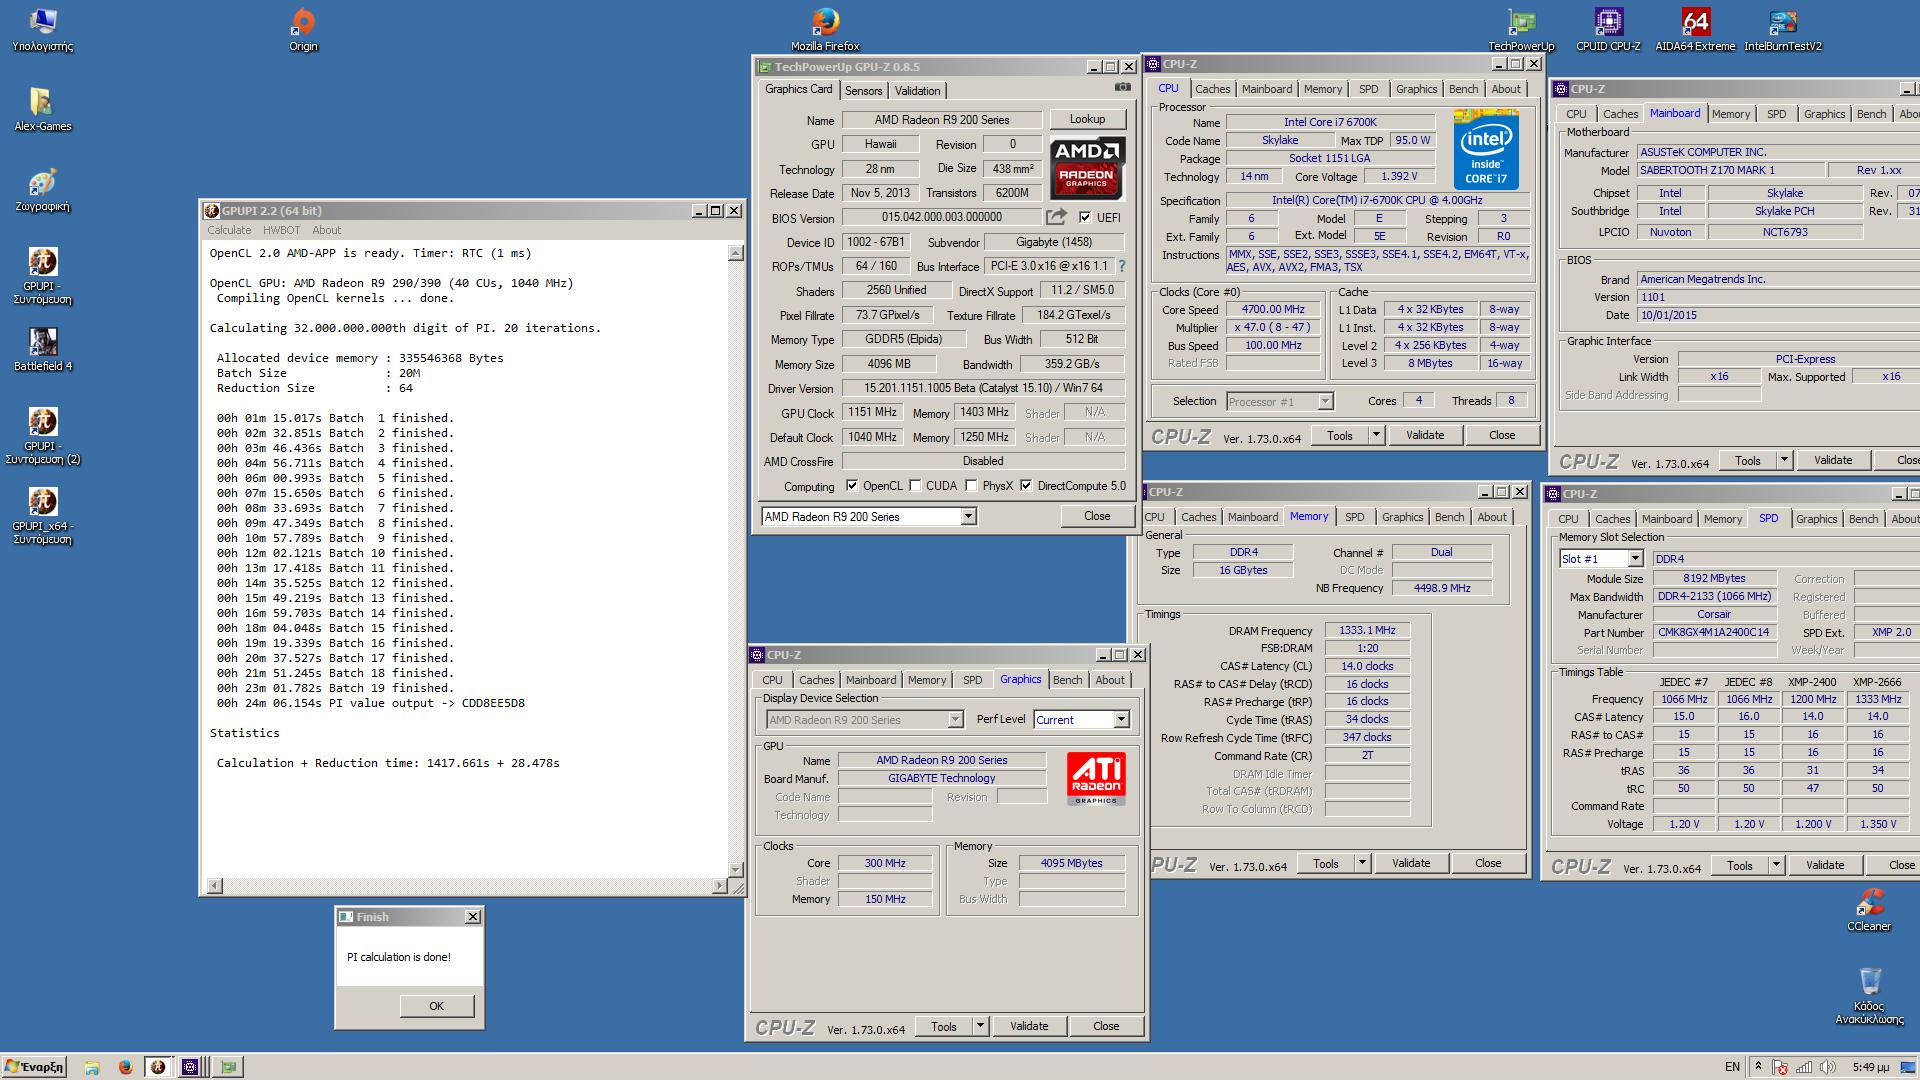The height and width of the screenshot is (1080, 1920).
Task: Toggle the DirectCompute 5.0 checkbox
Action: coord(1026,486)
